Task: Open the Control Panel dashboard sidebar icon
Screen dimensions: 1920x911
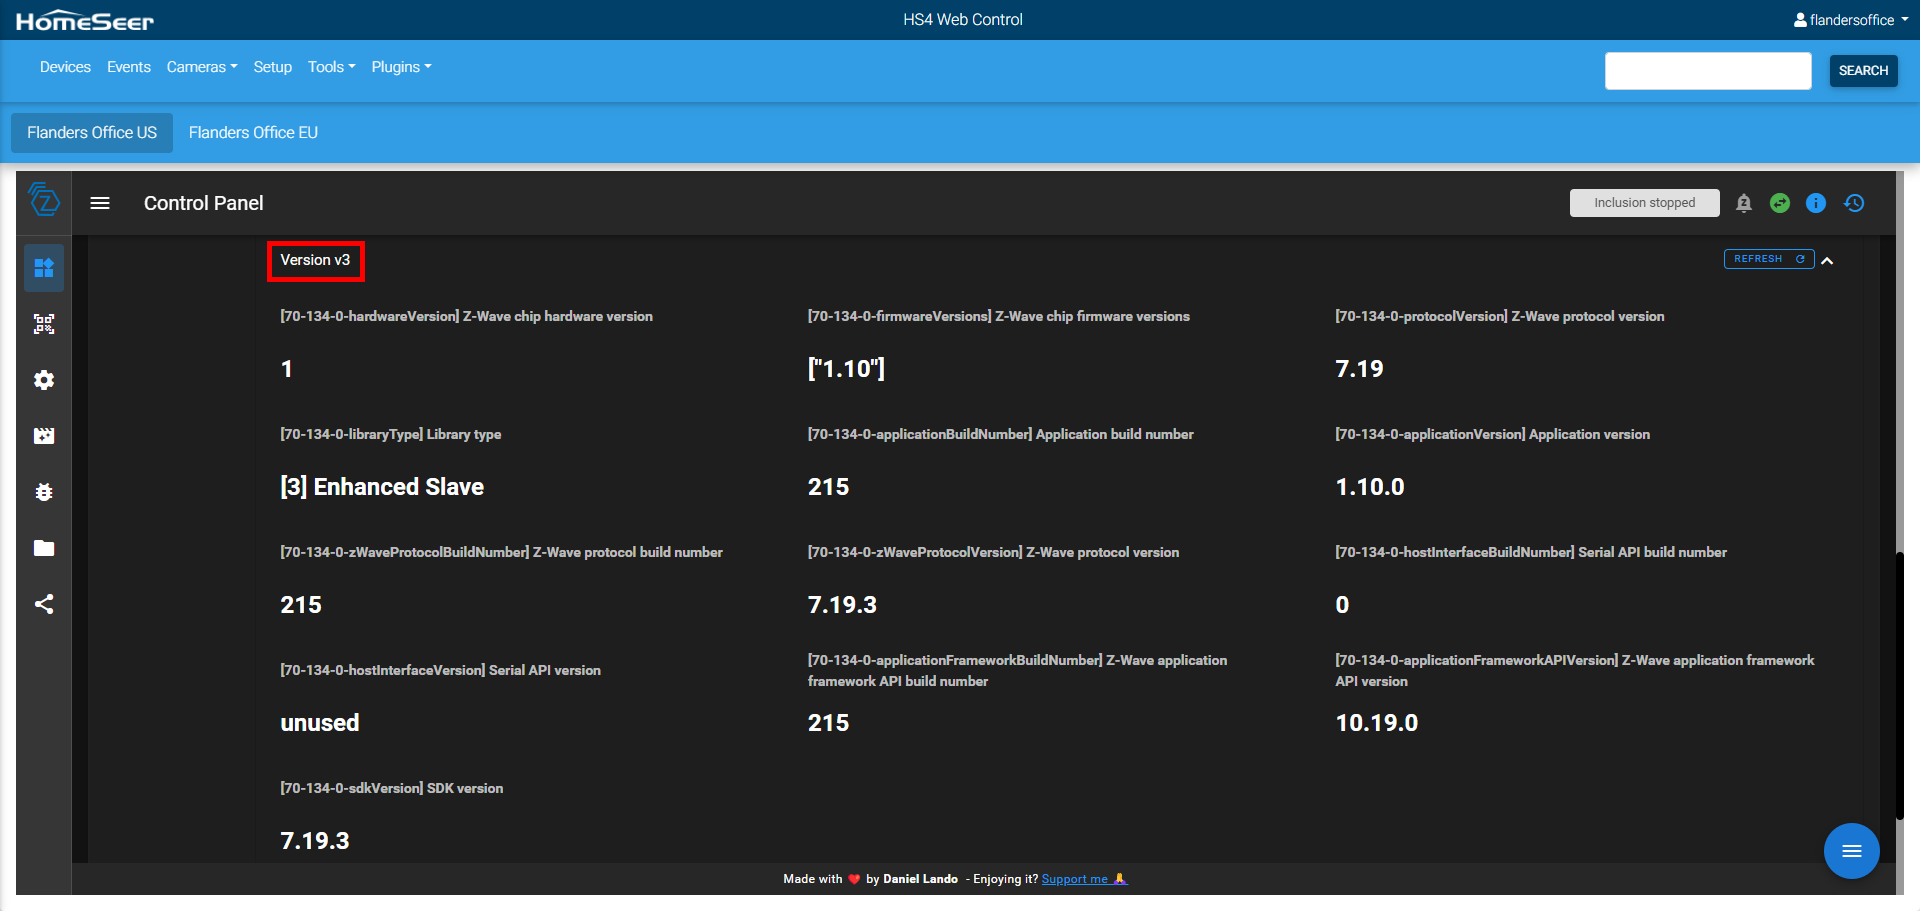Action: (x=44, y=268)
